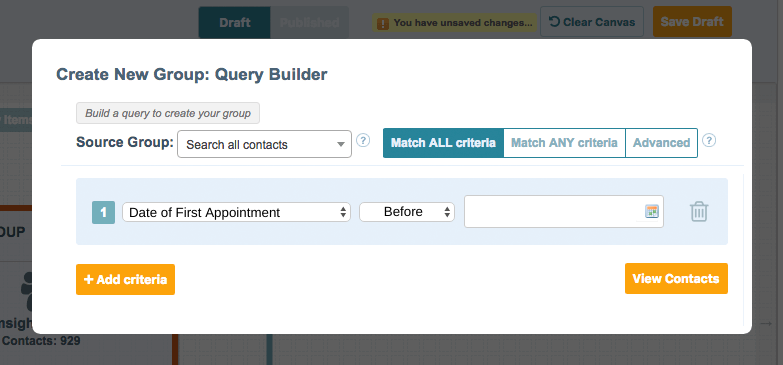Click the Contacts: 929 text behind dialog
The width and height of the screenshot is (783, 365).
(x=41, y=341)
